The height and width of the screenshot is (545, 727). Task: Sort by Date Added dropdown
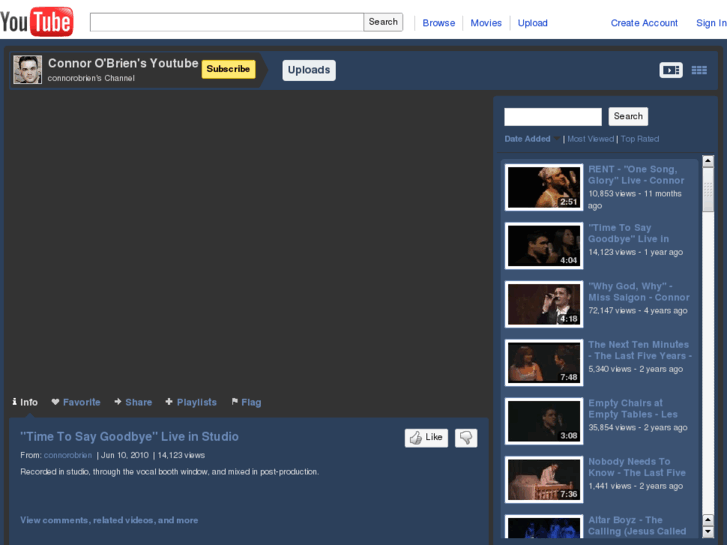point(532,139)
